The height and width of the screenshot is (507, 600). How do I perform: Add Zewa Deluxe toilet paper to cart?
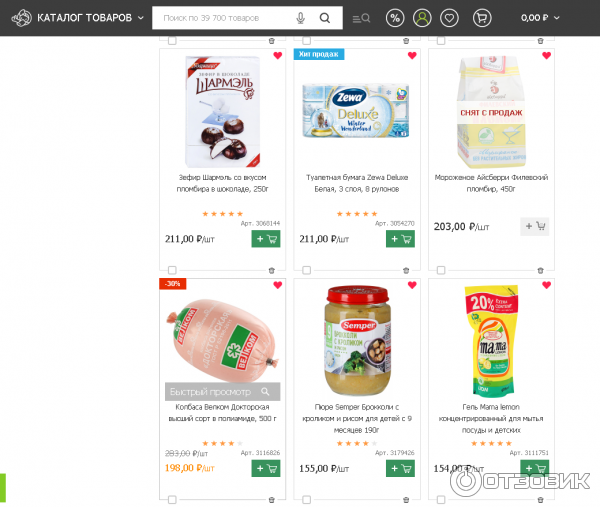pos(400,239)
